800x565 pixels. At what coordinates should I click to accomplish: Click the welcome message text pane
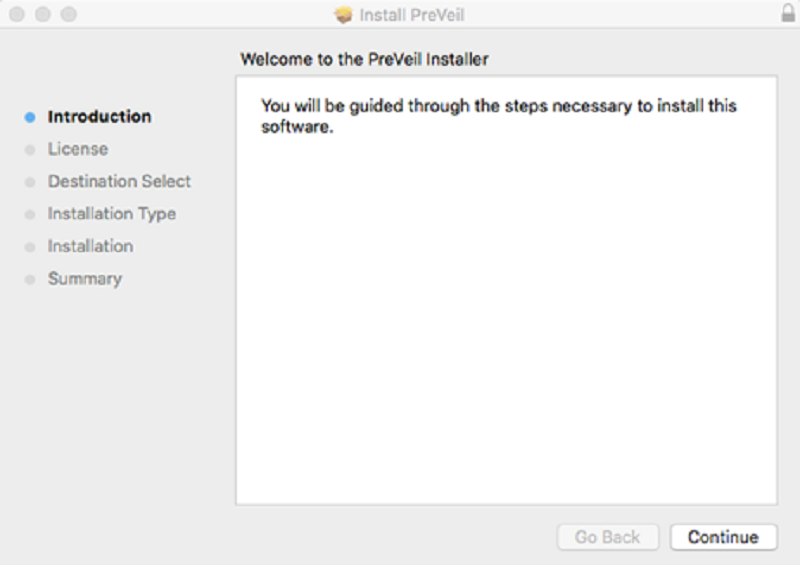[x=507, y=290]
